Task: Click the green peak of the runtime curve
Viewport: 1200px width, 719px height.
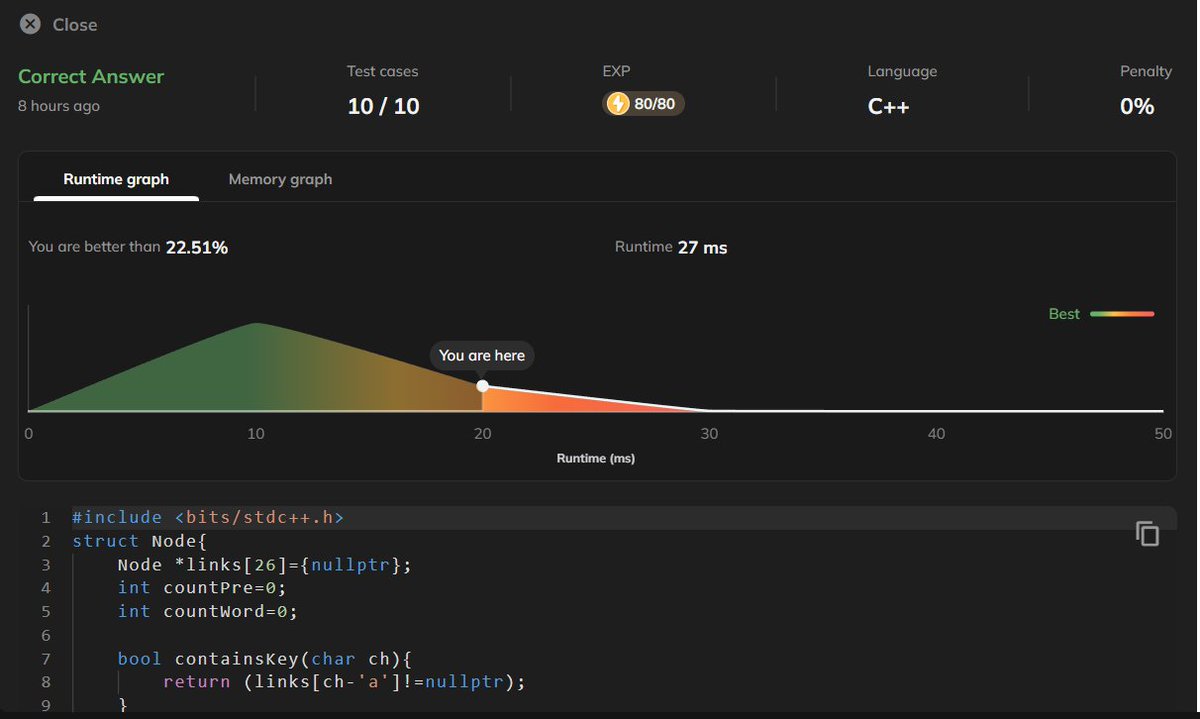Action: coord(257,324)
